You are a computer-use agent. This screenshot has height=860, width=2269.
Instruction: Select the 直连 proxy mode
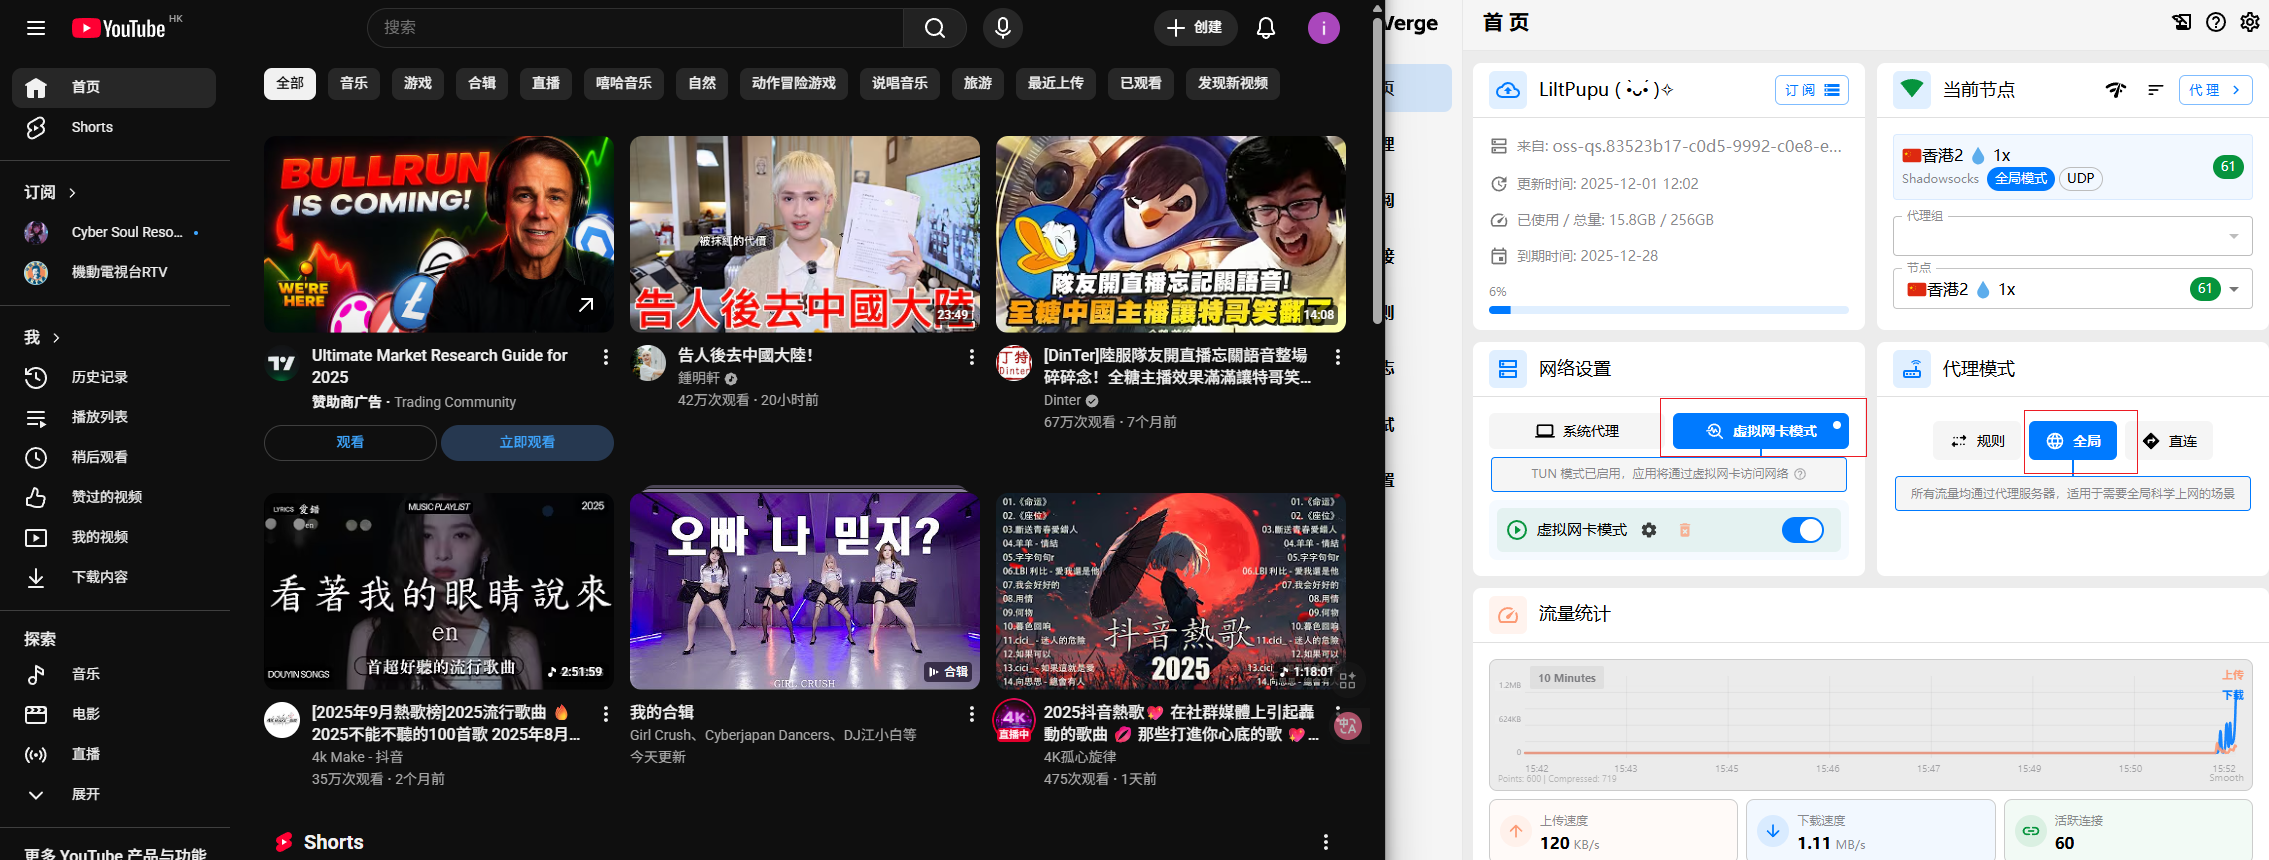pyautogui.click(x=2171, y=441)
